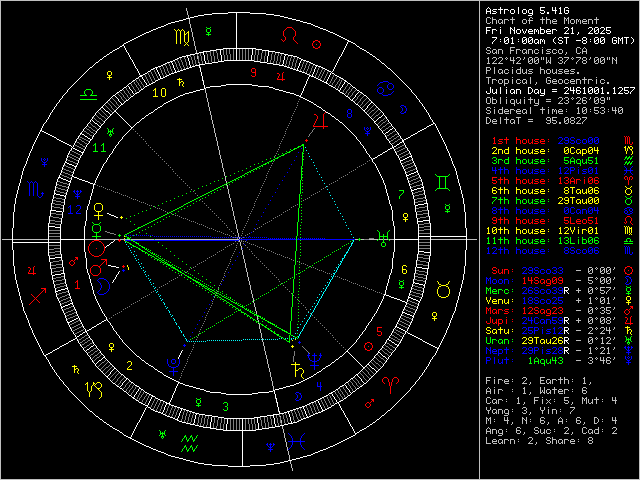
Task: Click the red Sagittarius arrow glyph in the wheel
Action: tap(38, 296)
